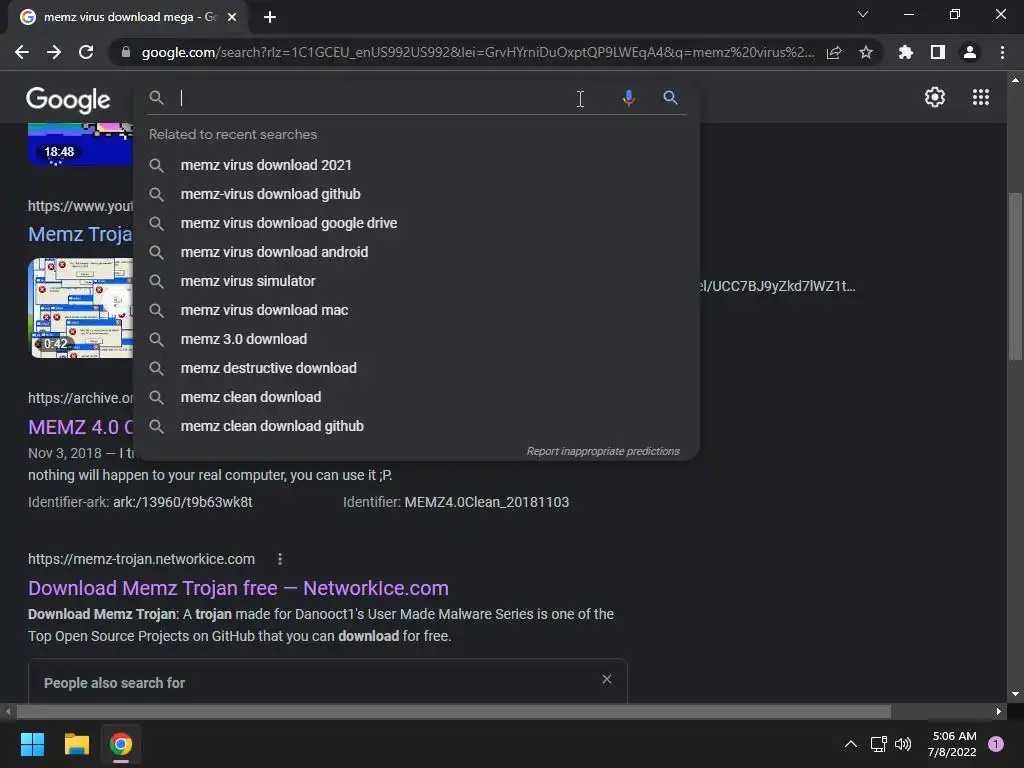Click ark:/13960/t9b63wk8t identifier text
1024x768 pixels.
pos(182,502)
